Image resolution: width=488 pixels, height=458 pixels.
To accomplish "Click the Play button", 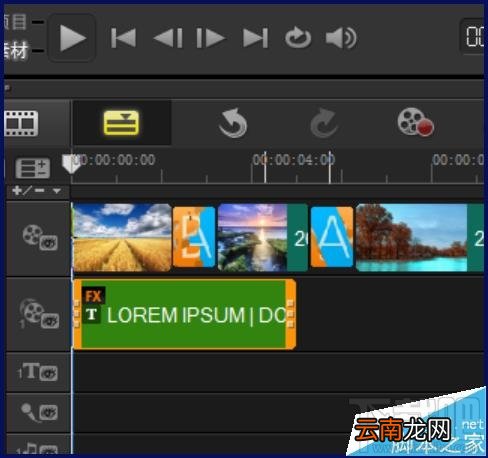I will tap(72, 38).
